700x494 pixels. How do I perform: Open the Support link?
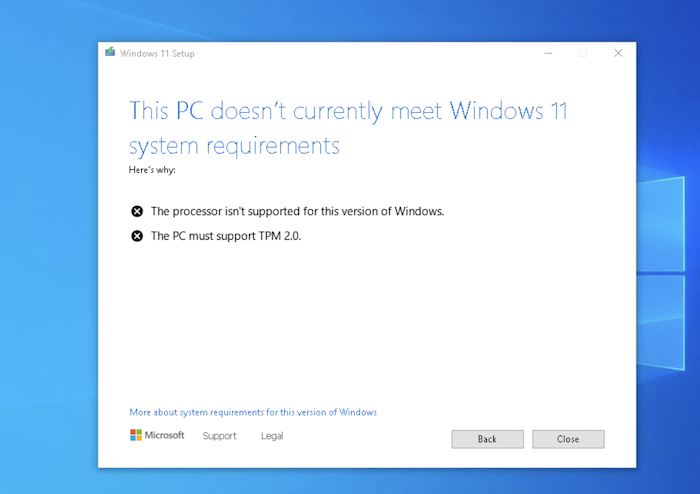(219, 436)
